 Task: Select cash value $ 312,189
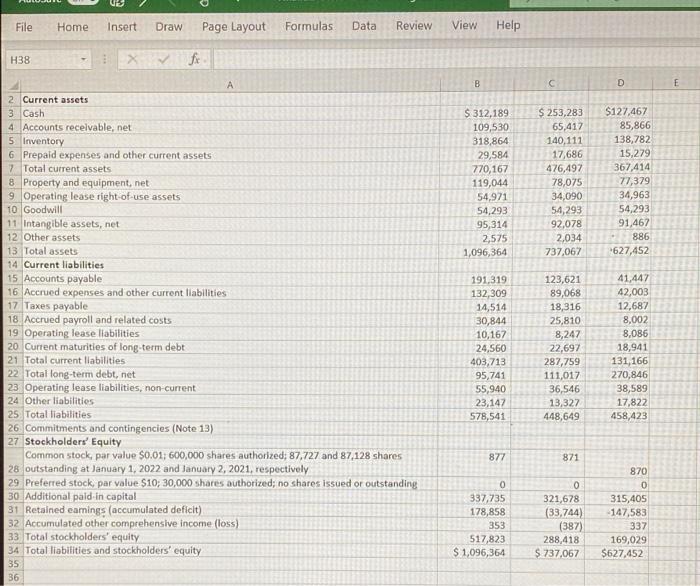(477, 113)
